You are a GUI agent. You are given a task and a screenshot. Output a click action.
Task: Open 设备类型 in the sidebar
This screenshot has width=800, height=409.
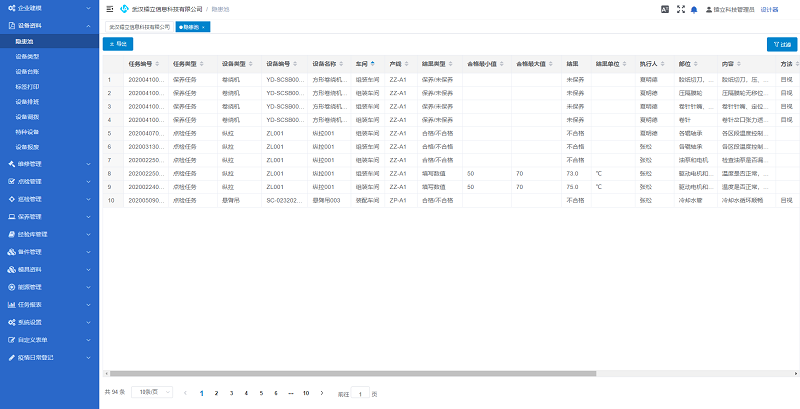[x=28, y=57]
